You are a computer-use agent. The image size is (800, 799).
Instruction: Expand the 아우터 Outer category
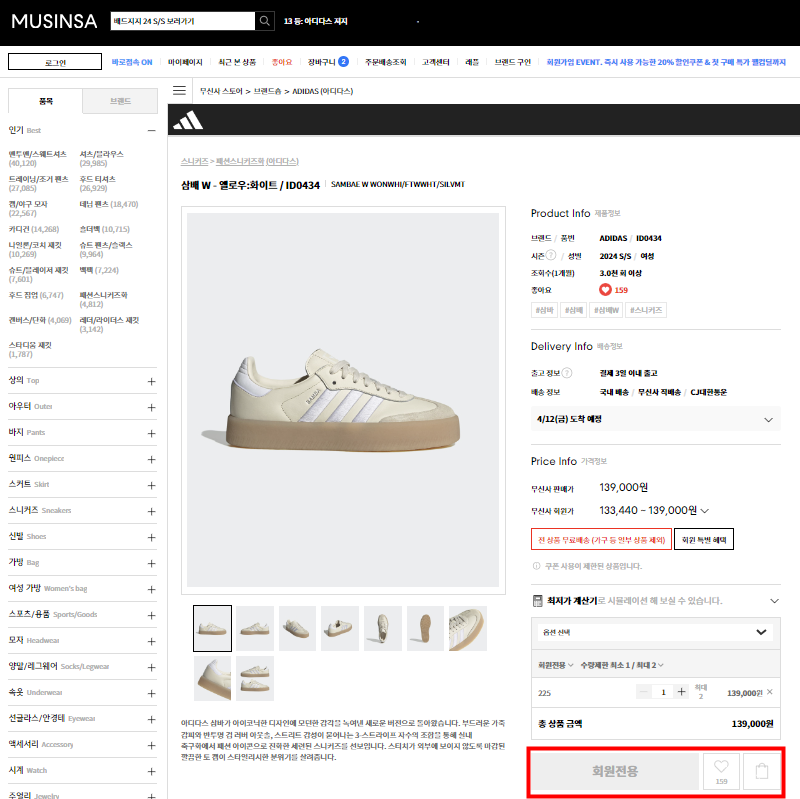152,408
